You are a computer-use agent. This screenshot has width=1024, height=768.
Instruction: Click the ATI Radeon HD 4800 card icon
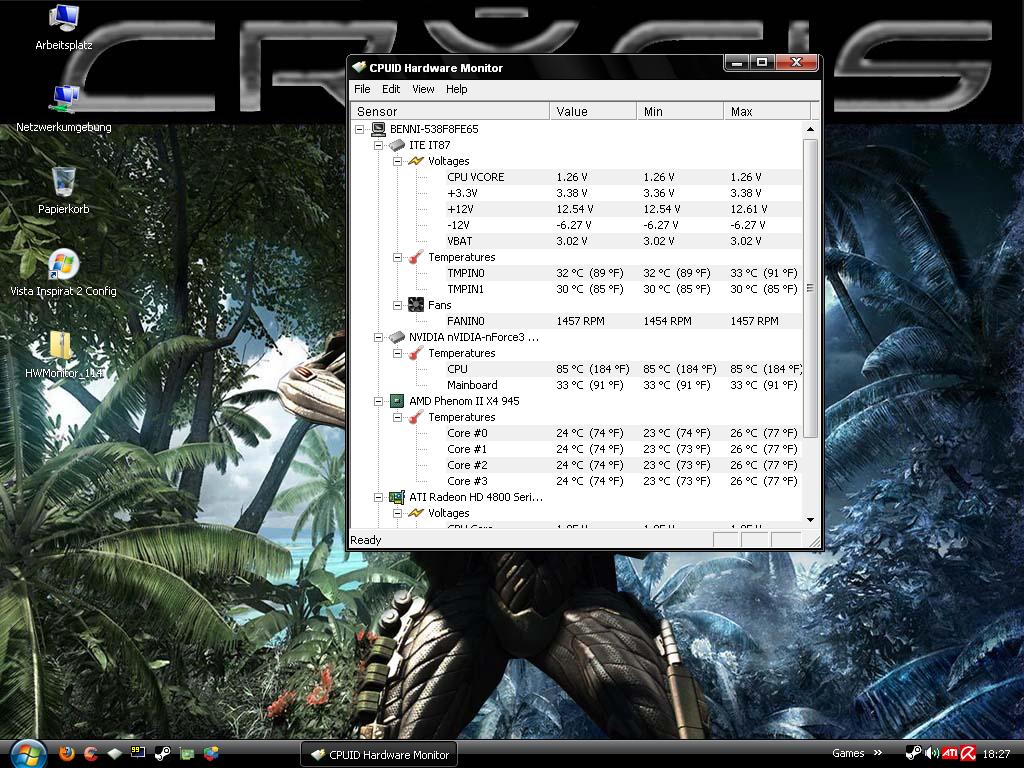click(x=396, y=497)
